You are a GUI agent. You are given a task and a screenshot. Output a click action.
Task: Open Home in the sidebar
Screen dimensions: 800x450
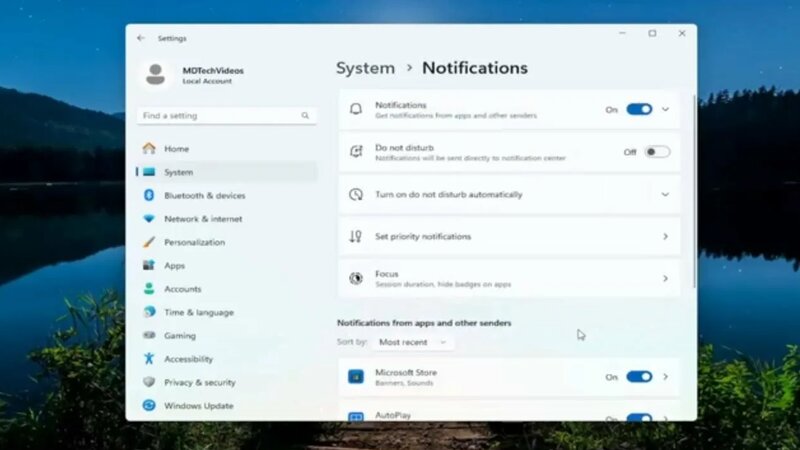coord(227,148)
